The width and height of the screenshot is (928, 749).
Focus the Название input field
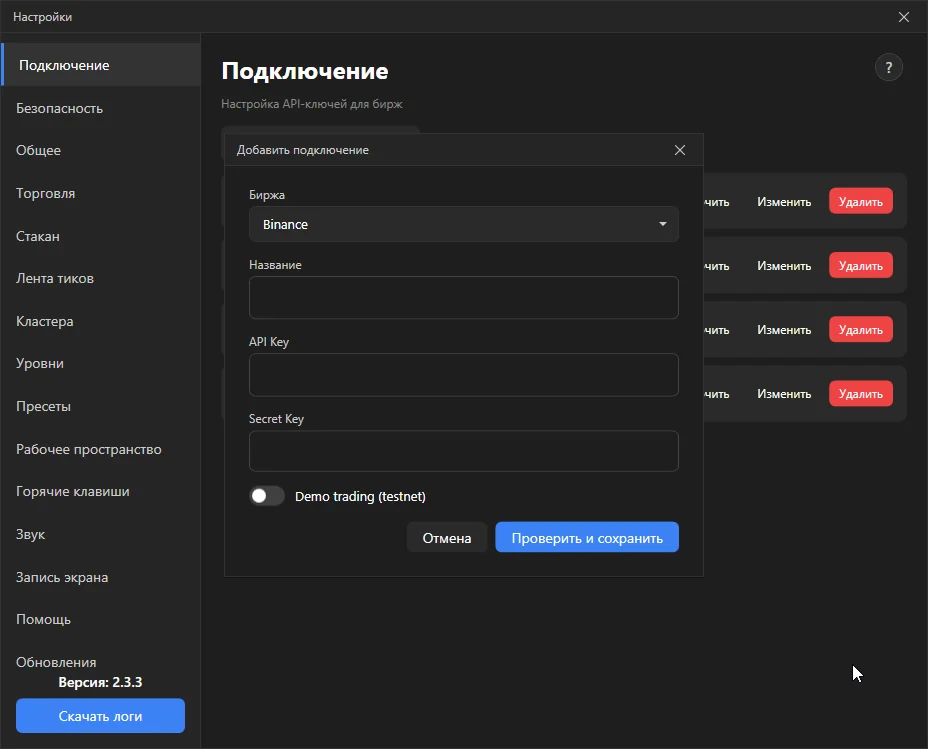point(463,298)
